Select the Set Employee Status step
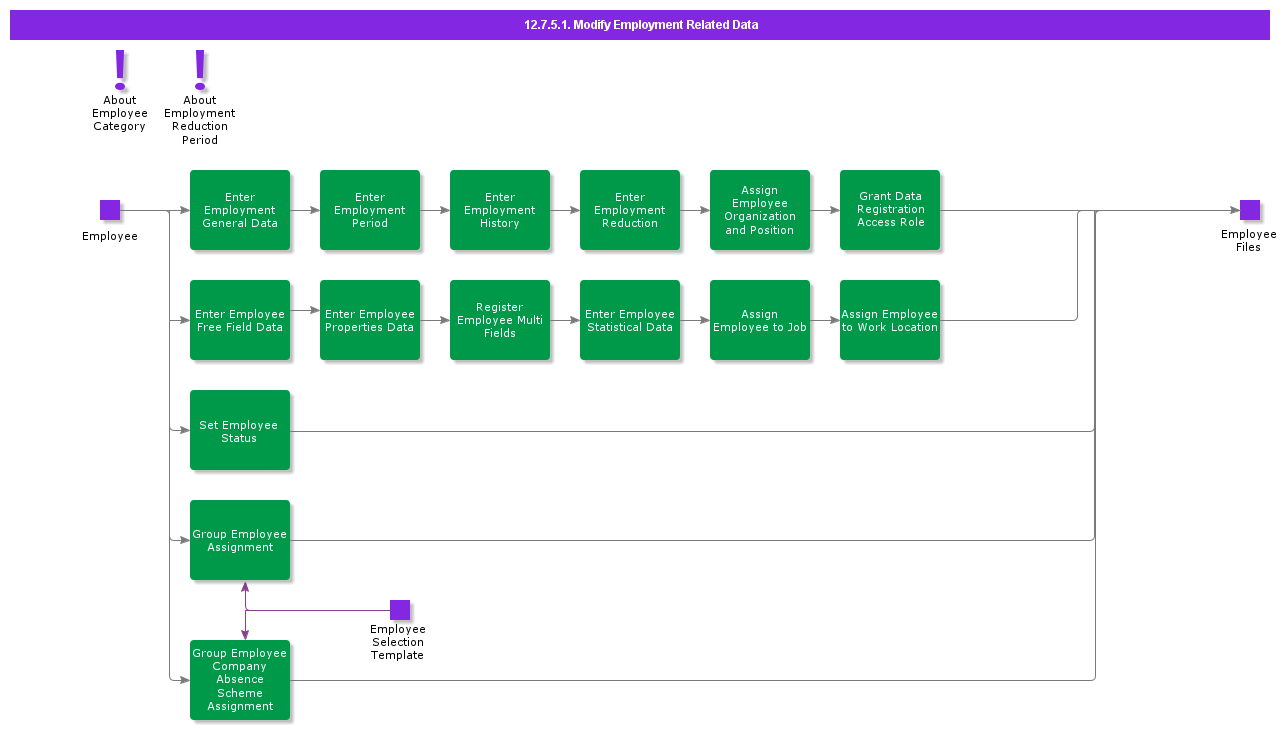 point(240,430)
